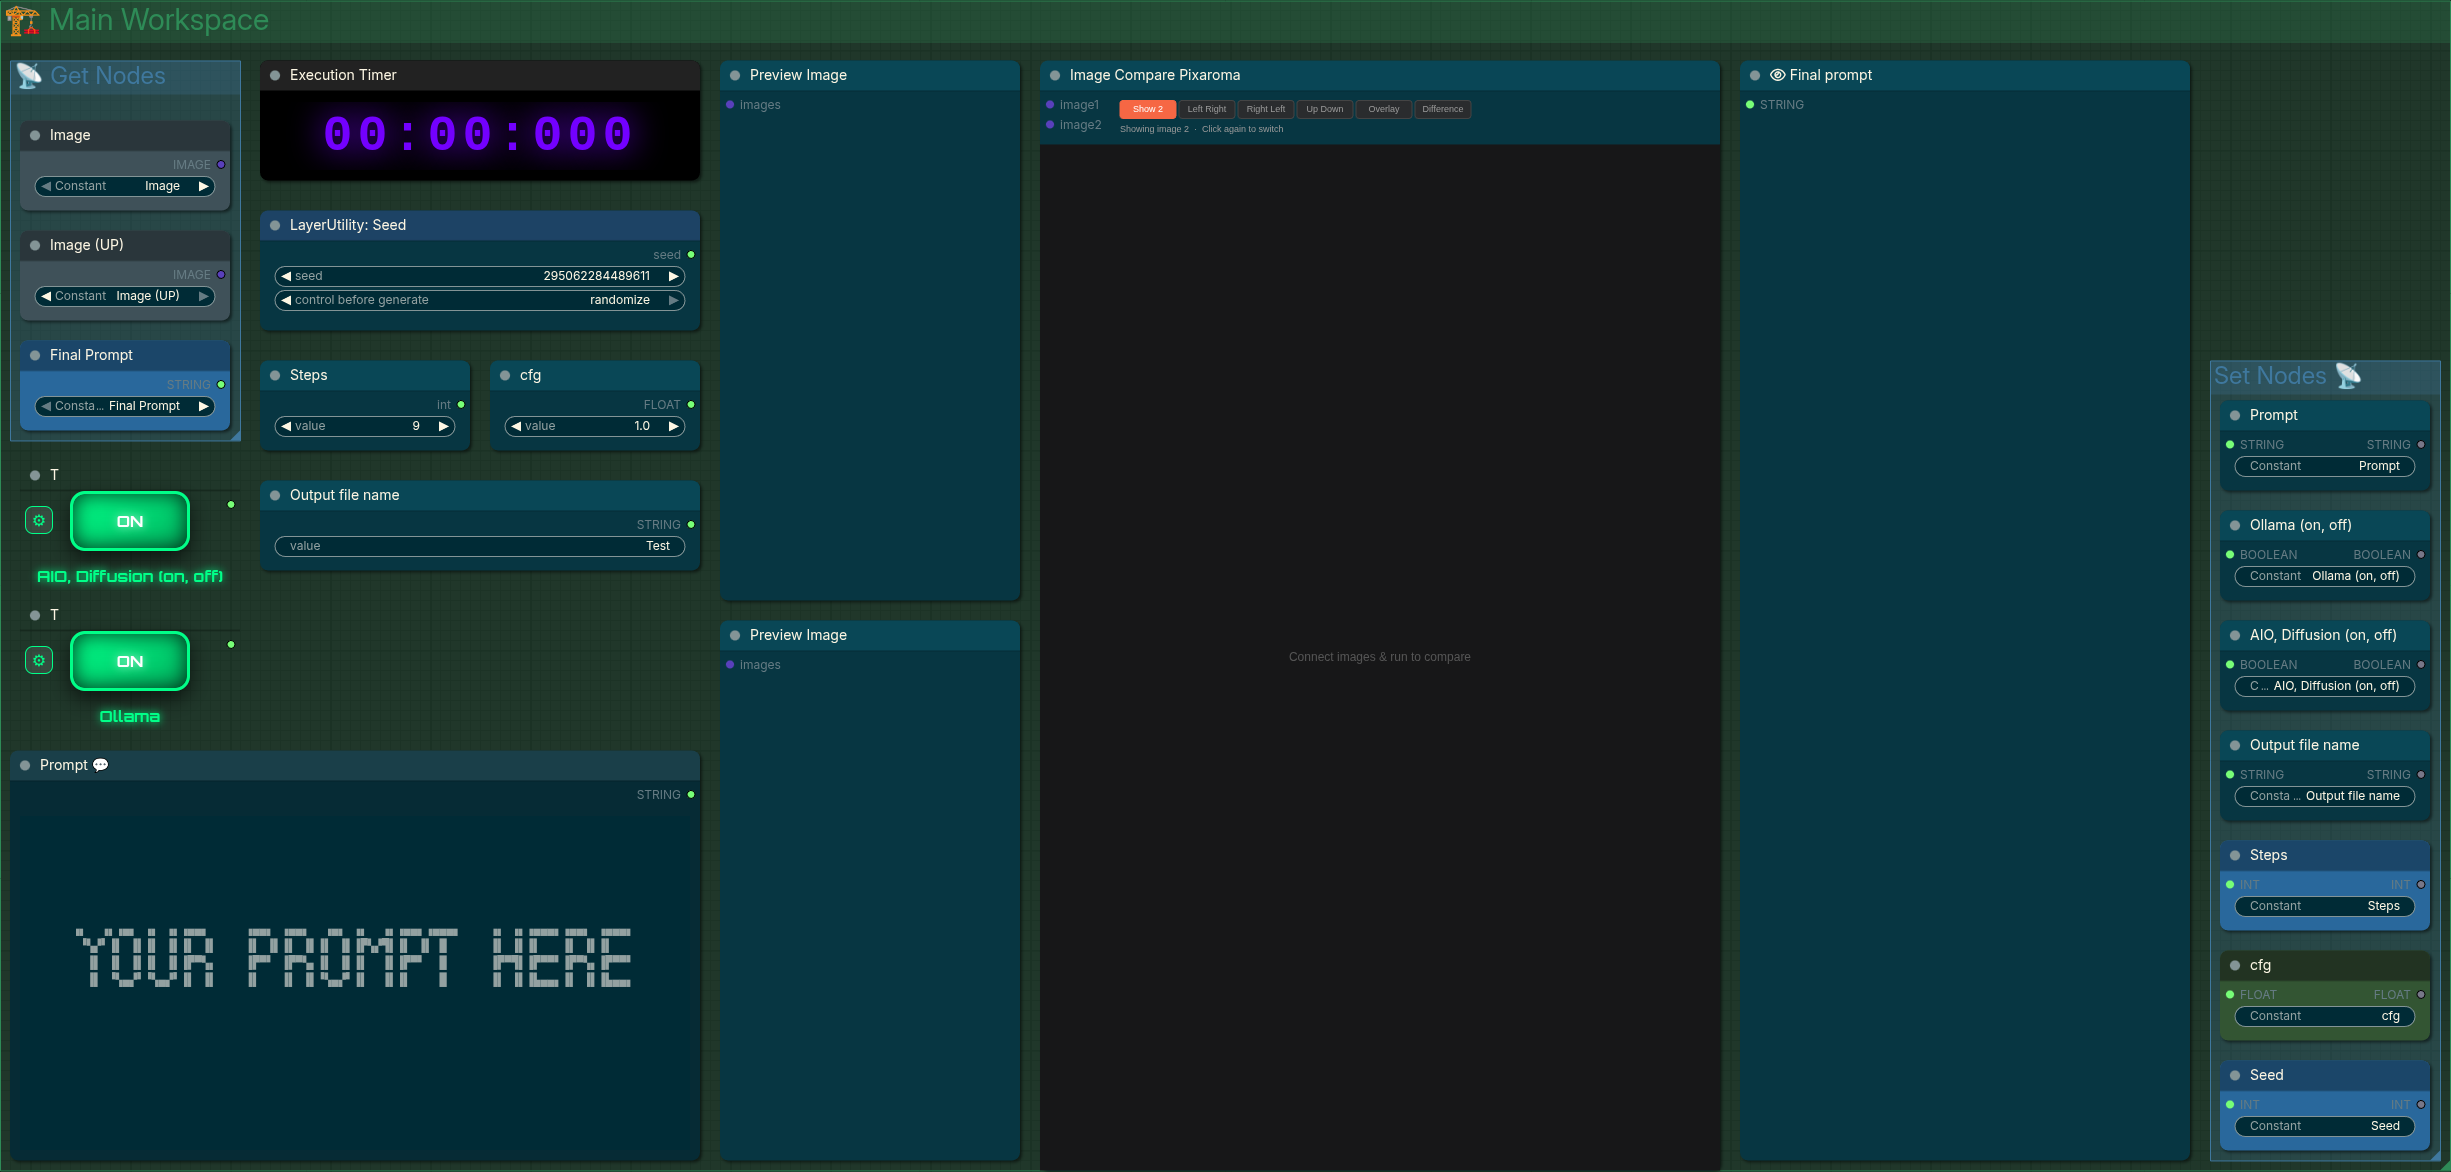Collapse the Output file name node
Image resolution: width=2451 pixels, height=1172 pixels.
tap(275, 495)
